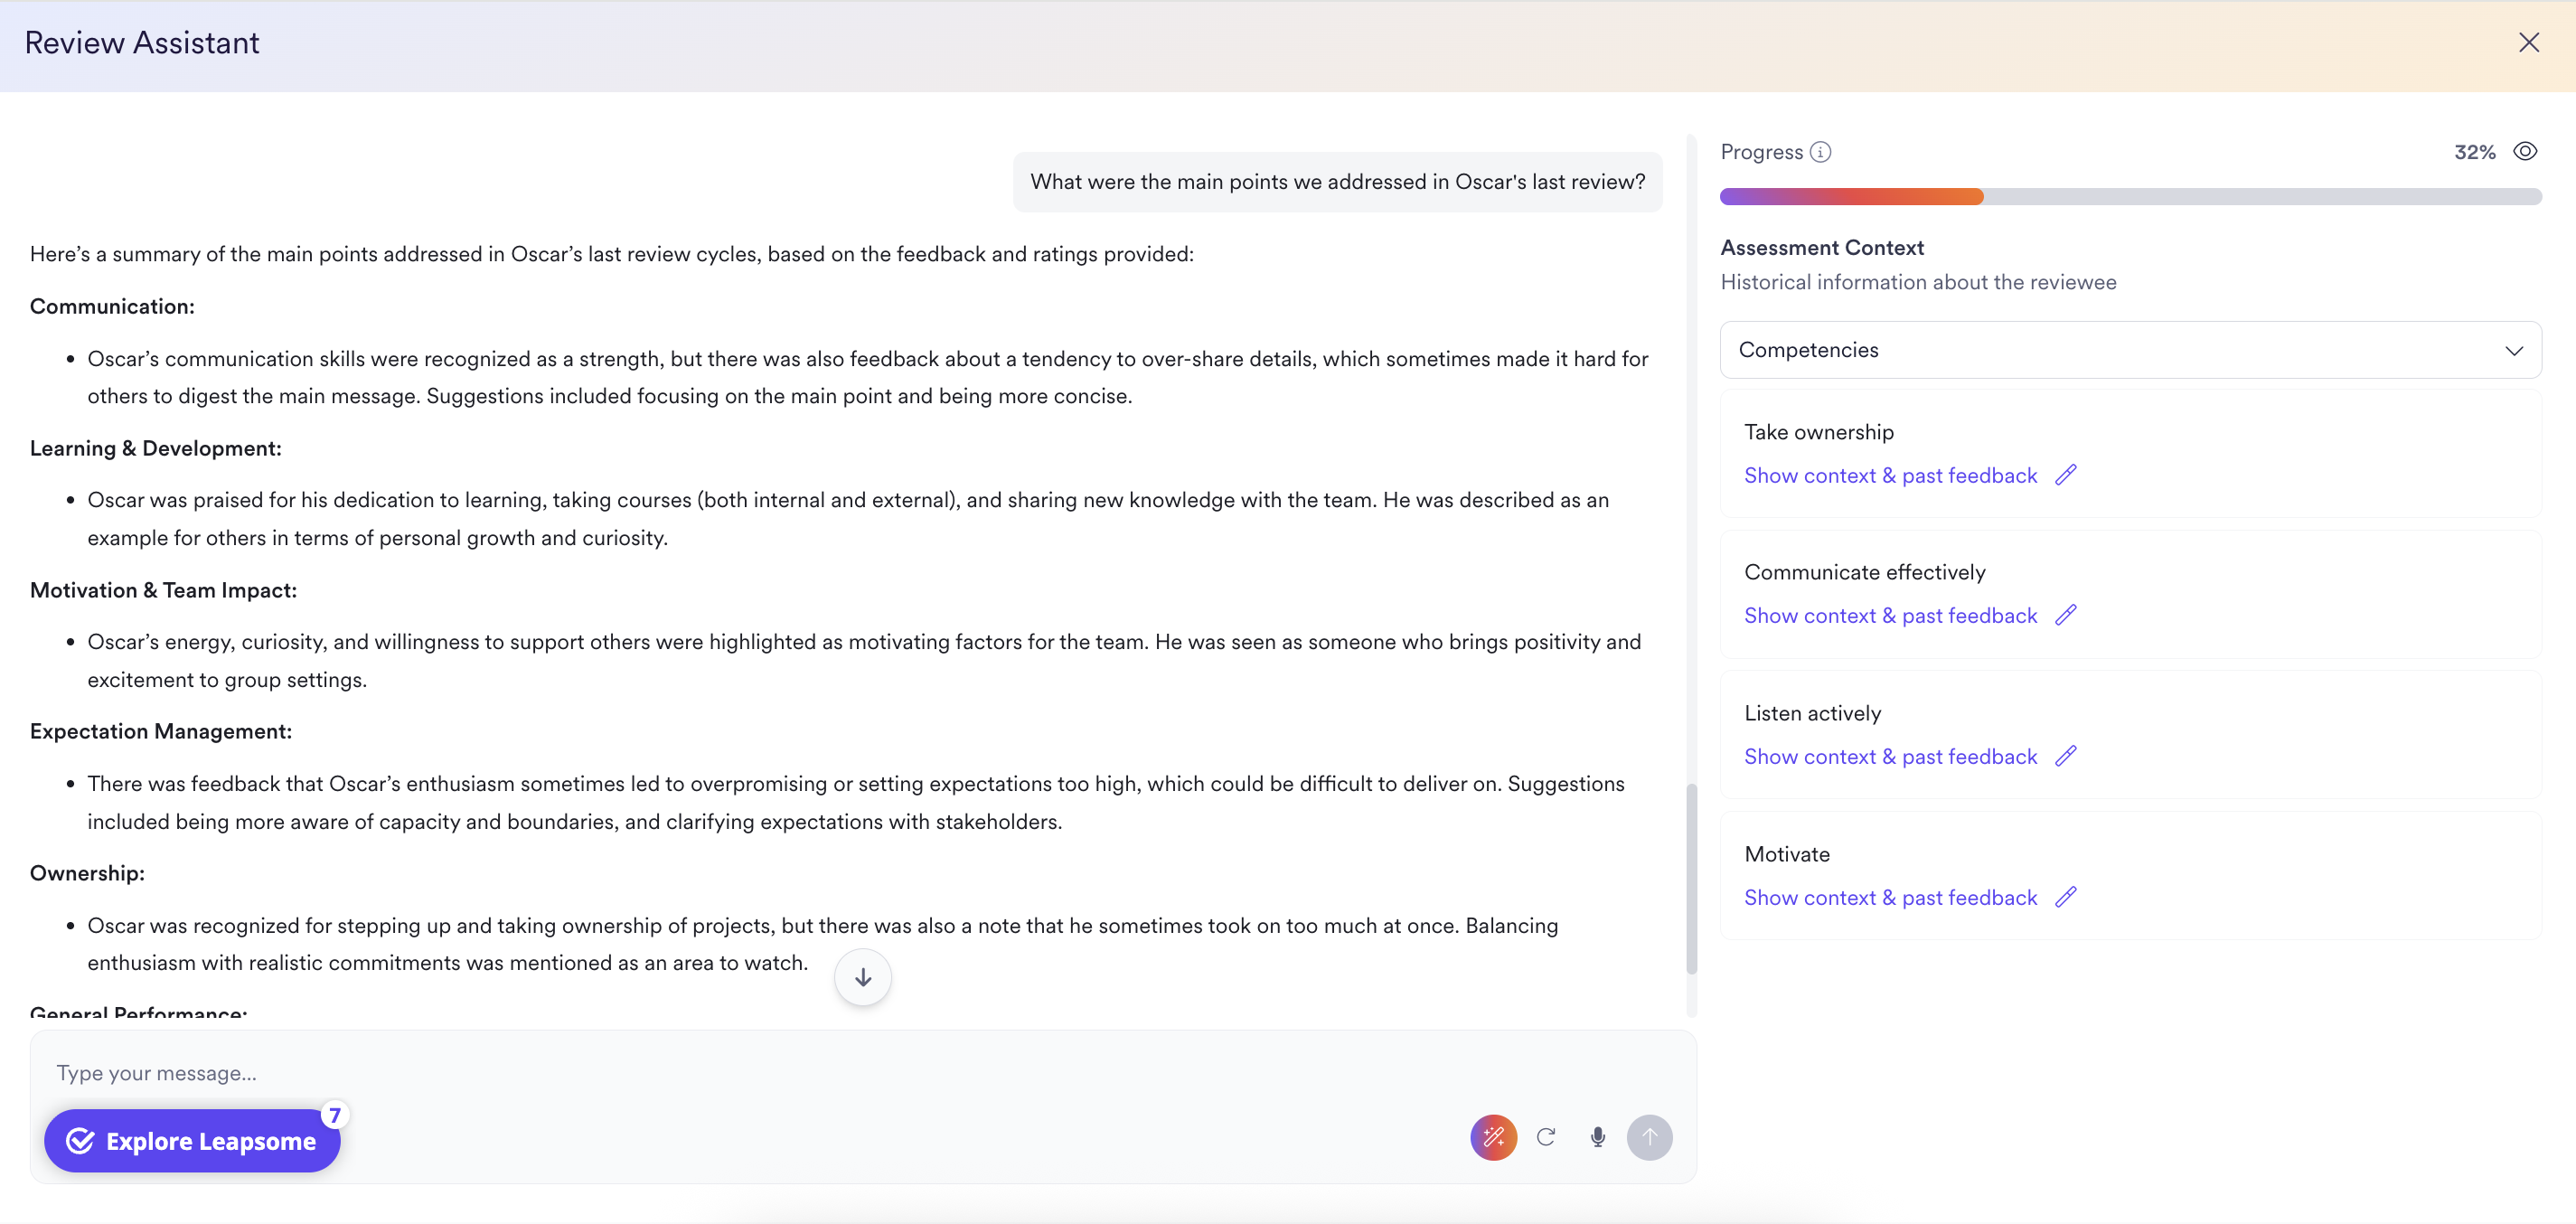This screenshot has width=2576, height=1224.
Task: Click the Type your message input field
Action: point(400,1072)
